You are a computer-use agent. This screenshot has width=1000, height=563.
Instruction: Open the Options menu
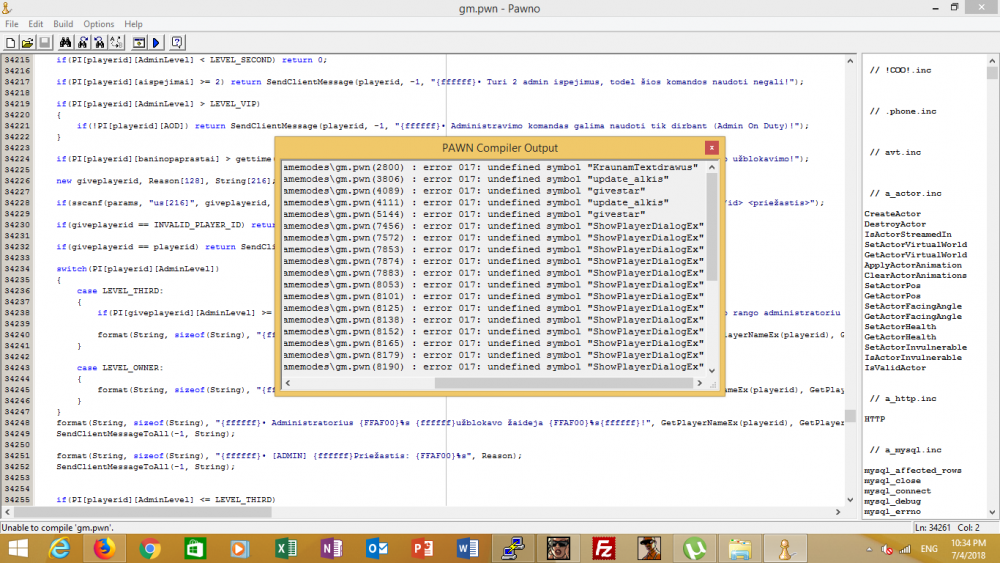click(99, 24)
